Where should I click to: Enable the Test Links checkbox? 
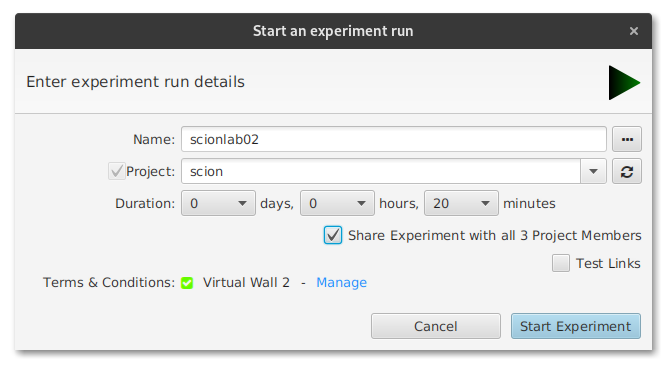click(561, 263)
